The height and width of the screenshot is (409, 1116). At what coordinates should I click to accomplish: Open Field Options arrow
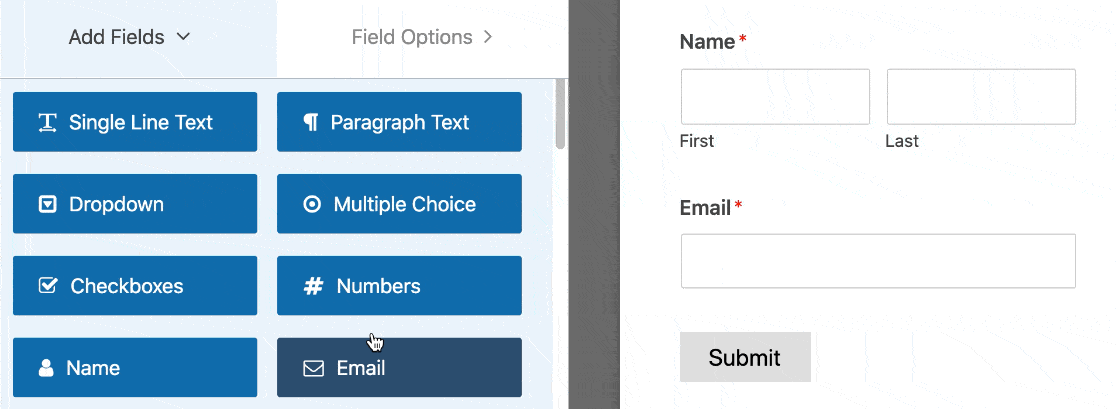(488, 38)
